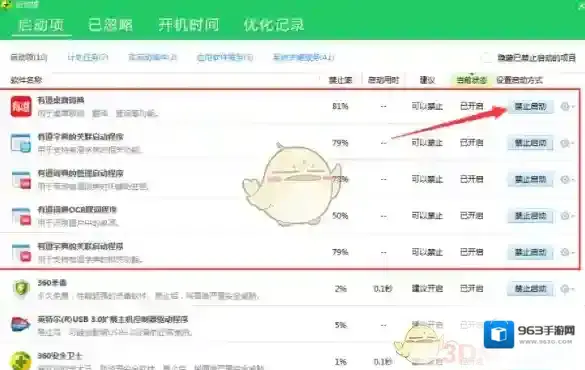The width and height of the screenshot is (585, 370).
Task: Toggle the 隐藏已禁止启动的项目 checkbox
Action: [486, 58]
